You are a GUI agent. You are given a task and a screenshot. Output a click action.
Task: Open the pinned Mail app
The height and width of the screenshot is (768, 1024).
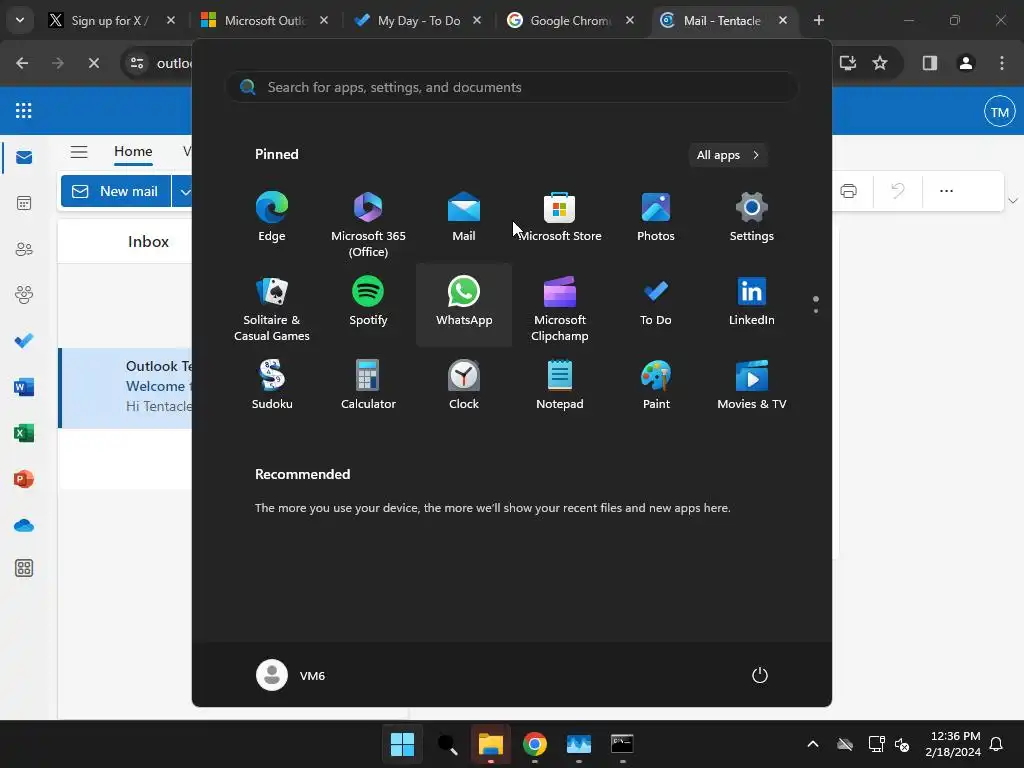(464, 218)
